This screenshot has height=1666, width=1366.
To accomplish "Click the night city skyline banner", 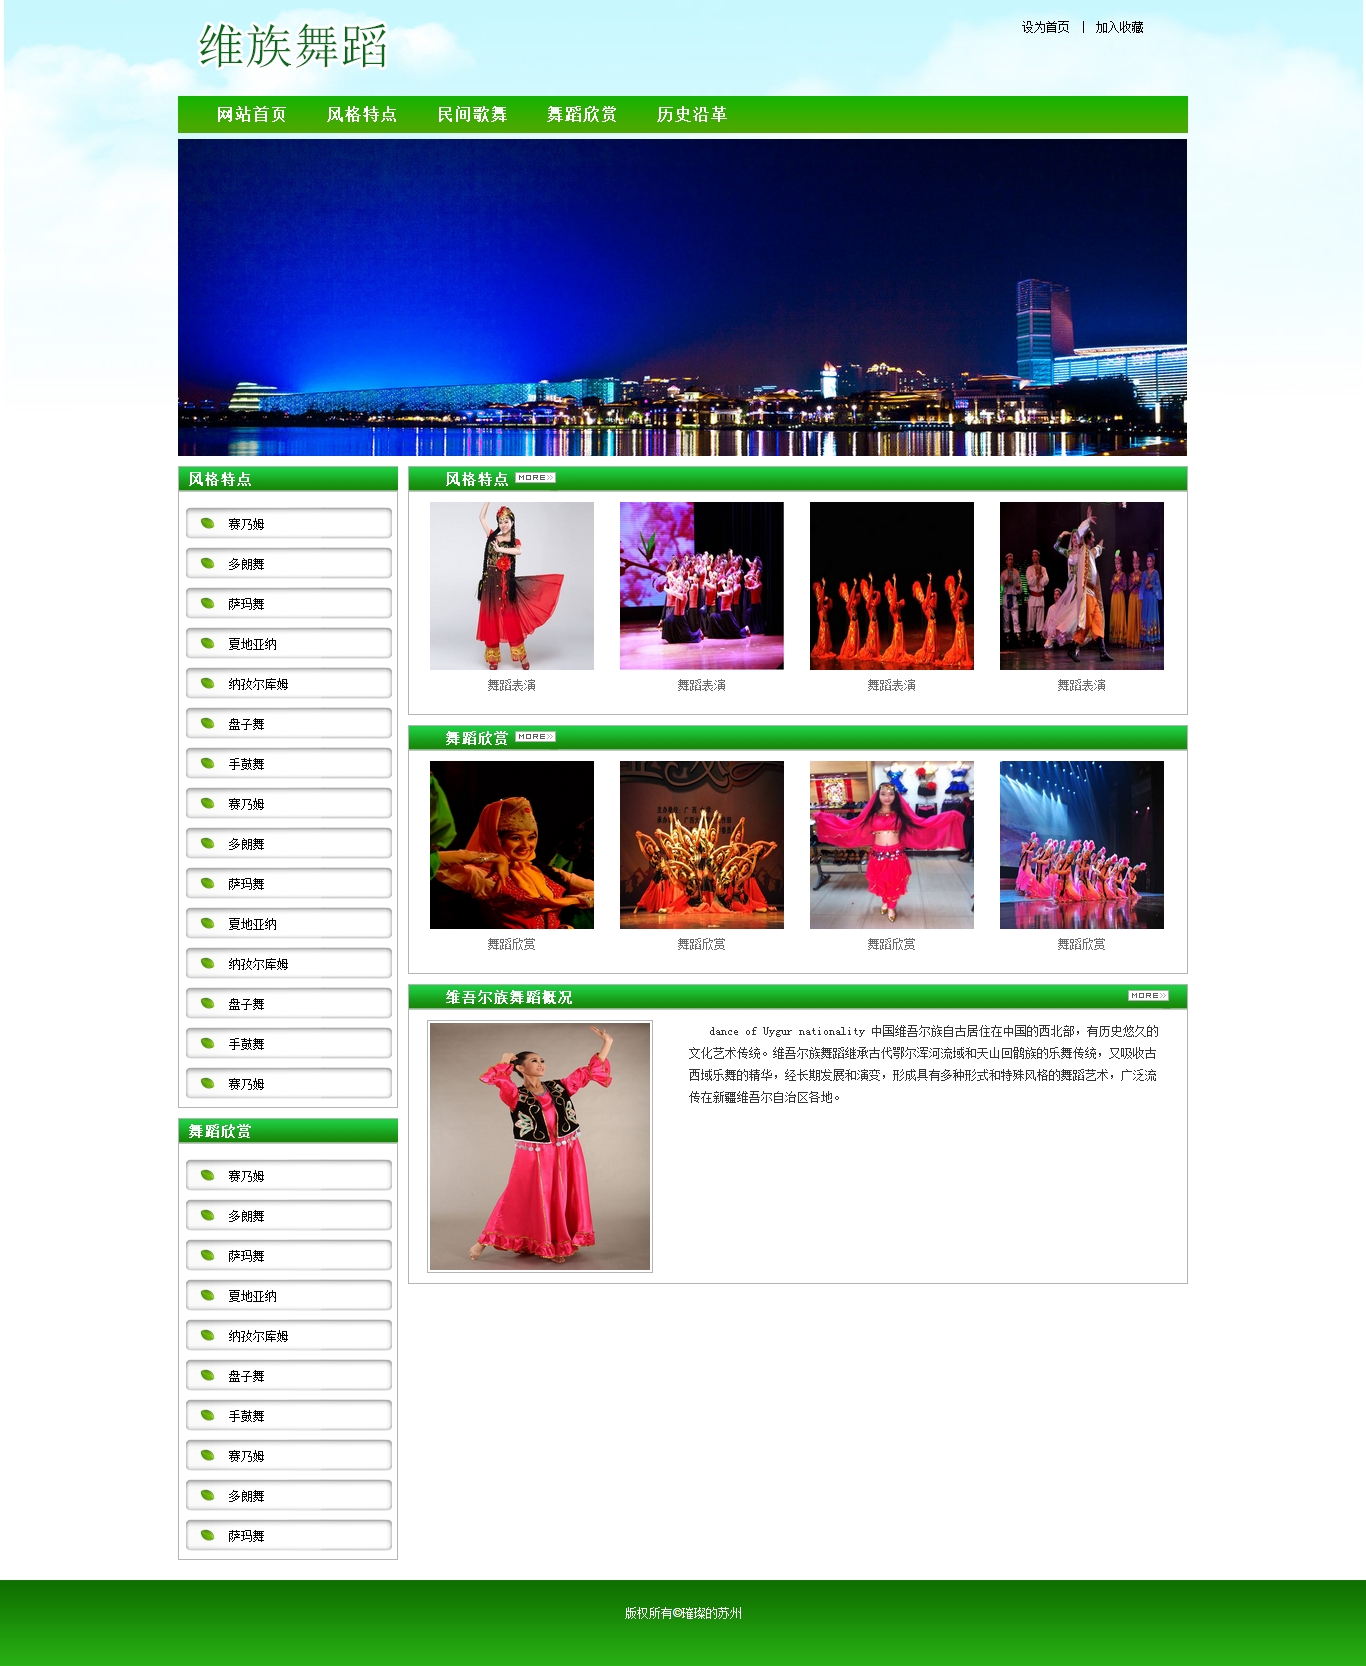I will pyautogui.click(x=682, y=297).
